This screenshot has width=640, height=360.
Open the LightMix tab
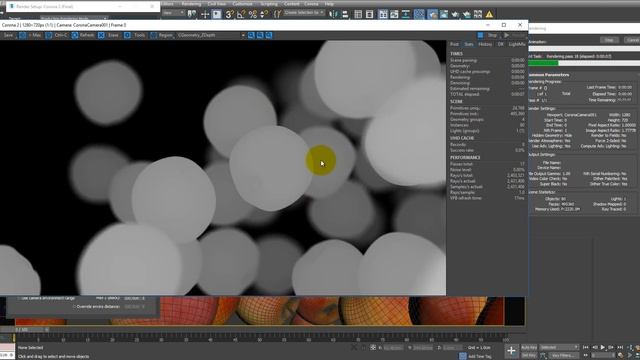click(517, 44)
